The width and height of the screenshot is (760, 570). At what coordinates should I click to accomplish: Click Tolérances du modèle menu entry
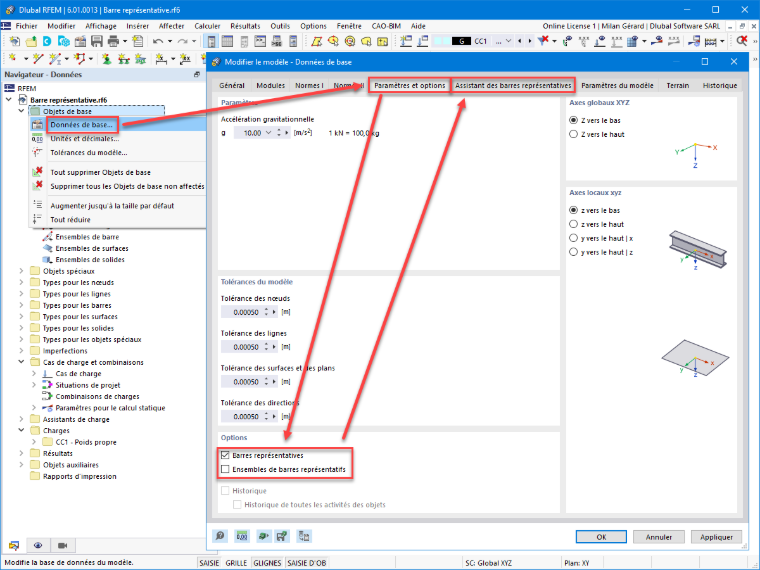pos(89,153)
